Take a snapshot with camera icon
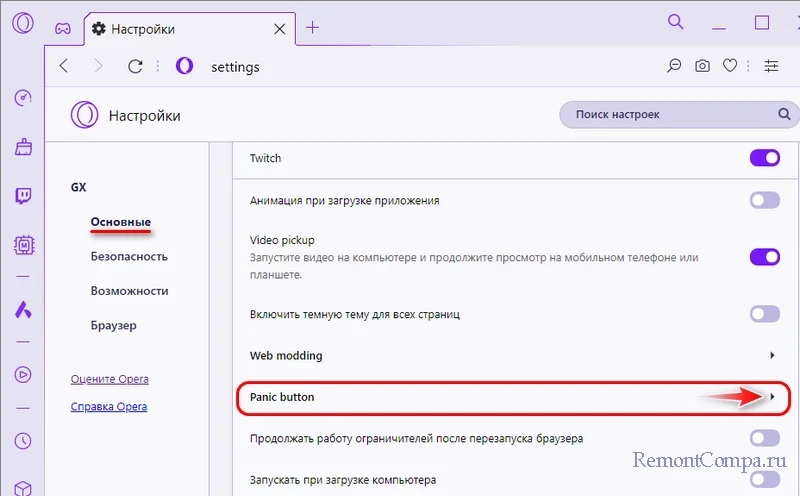This screenshot has width=800, height=496. click(703, 67)
